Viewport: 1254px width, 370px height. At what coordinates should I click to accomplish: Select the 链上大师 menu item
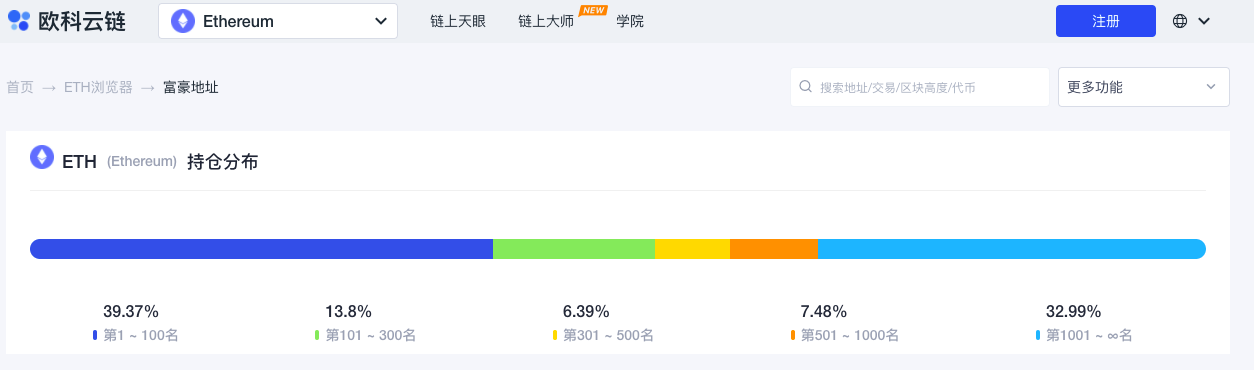(546, 21)
